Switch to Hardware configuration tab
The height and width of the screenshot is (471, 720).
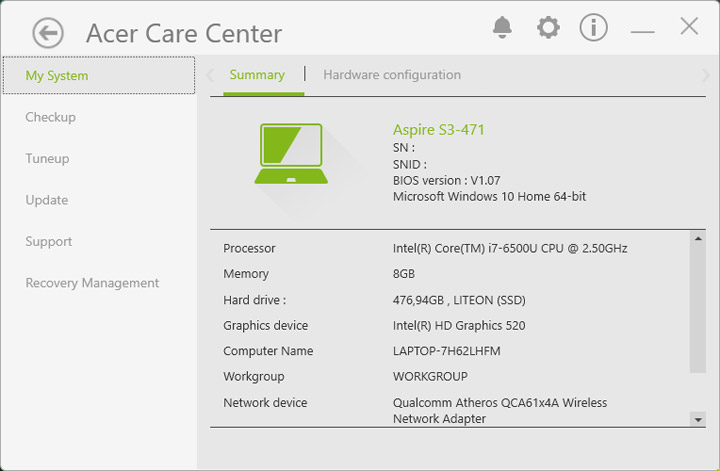point(392,75)
